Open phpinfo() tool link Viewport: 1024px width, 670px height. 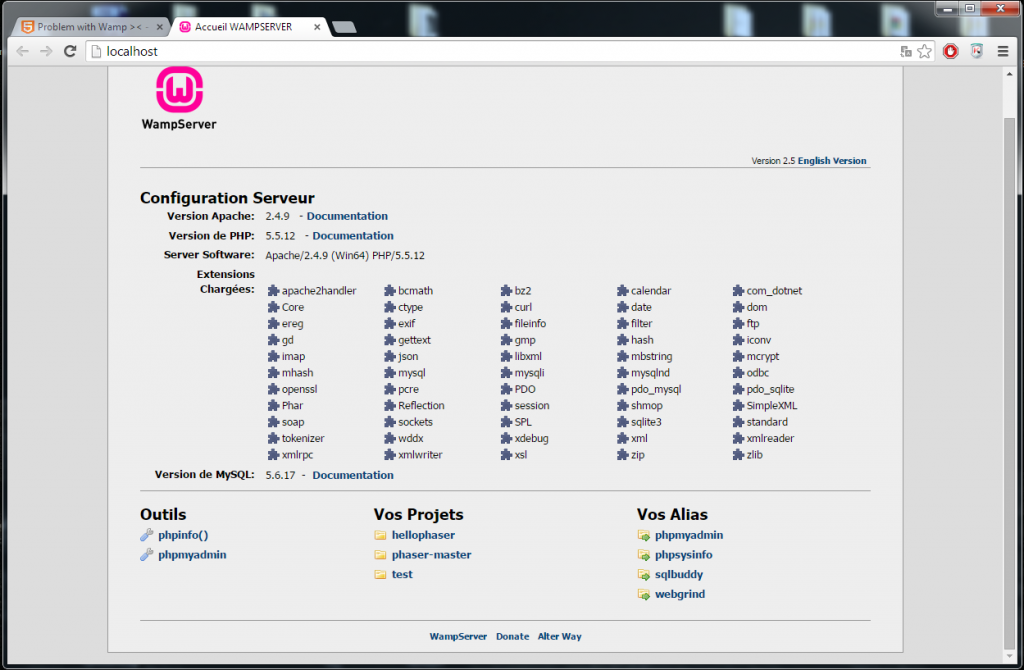pos(183,535)
